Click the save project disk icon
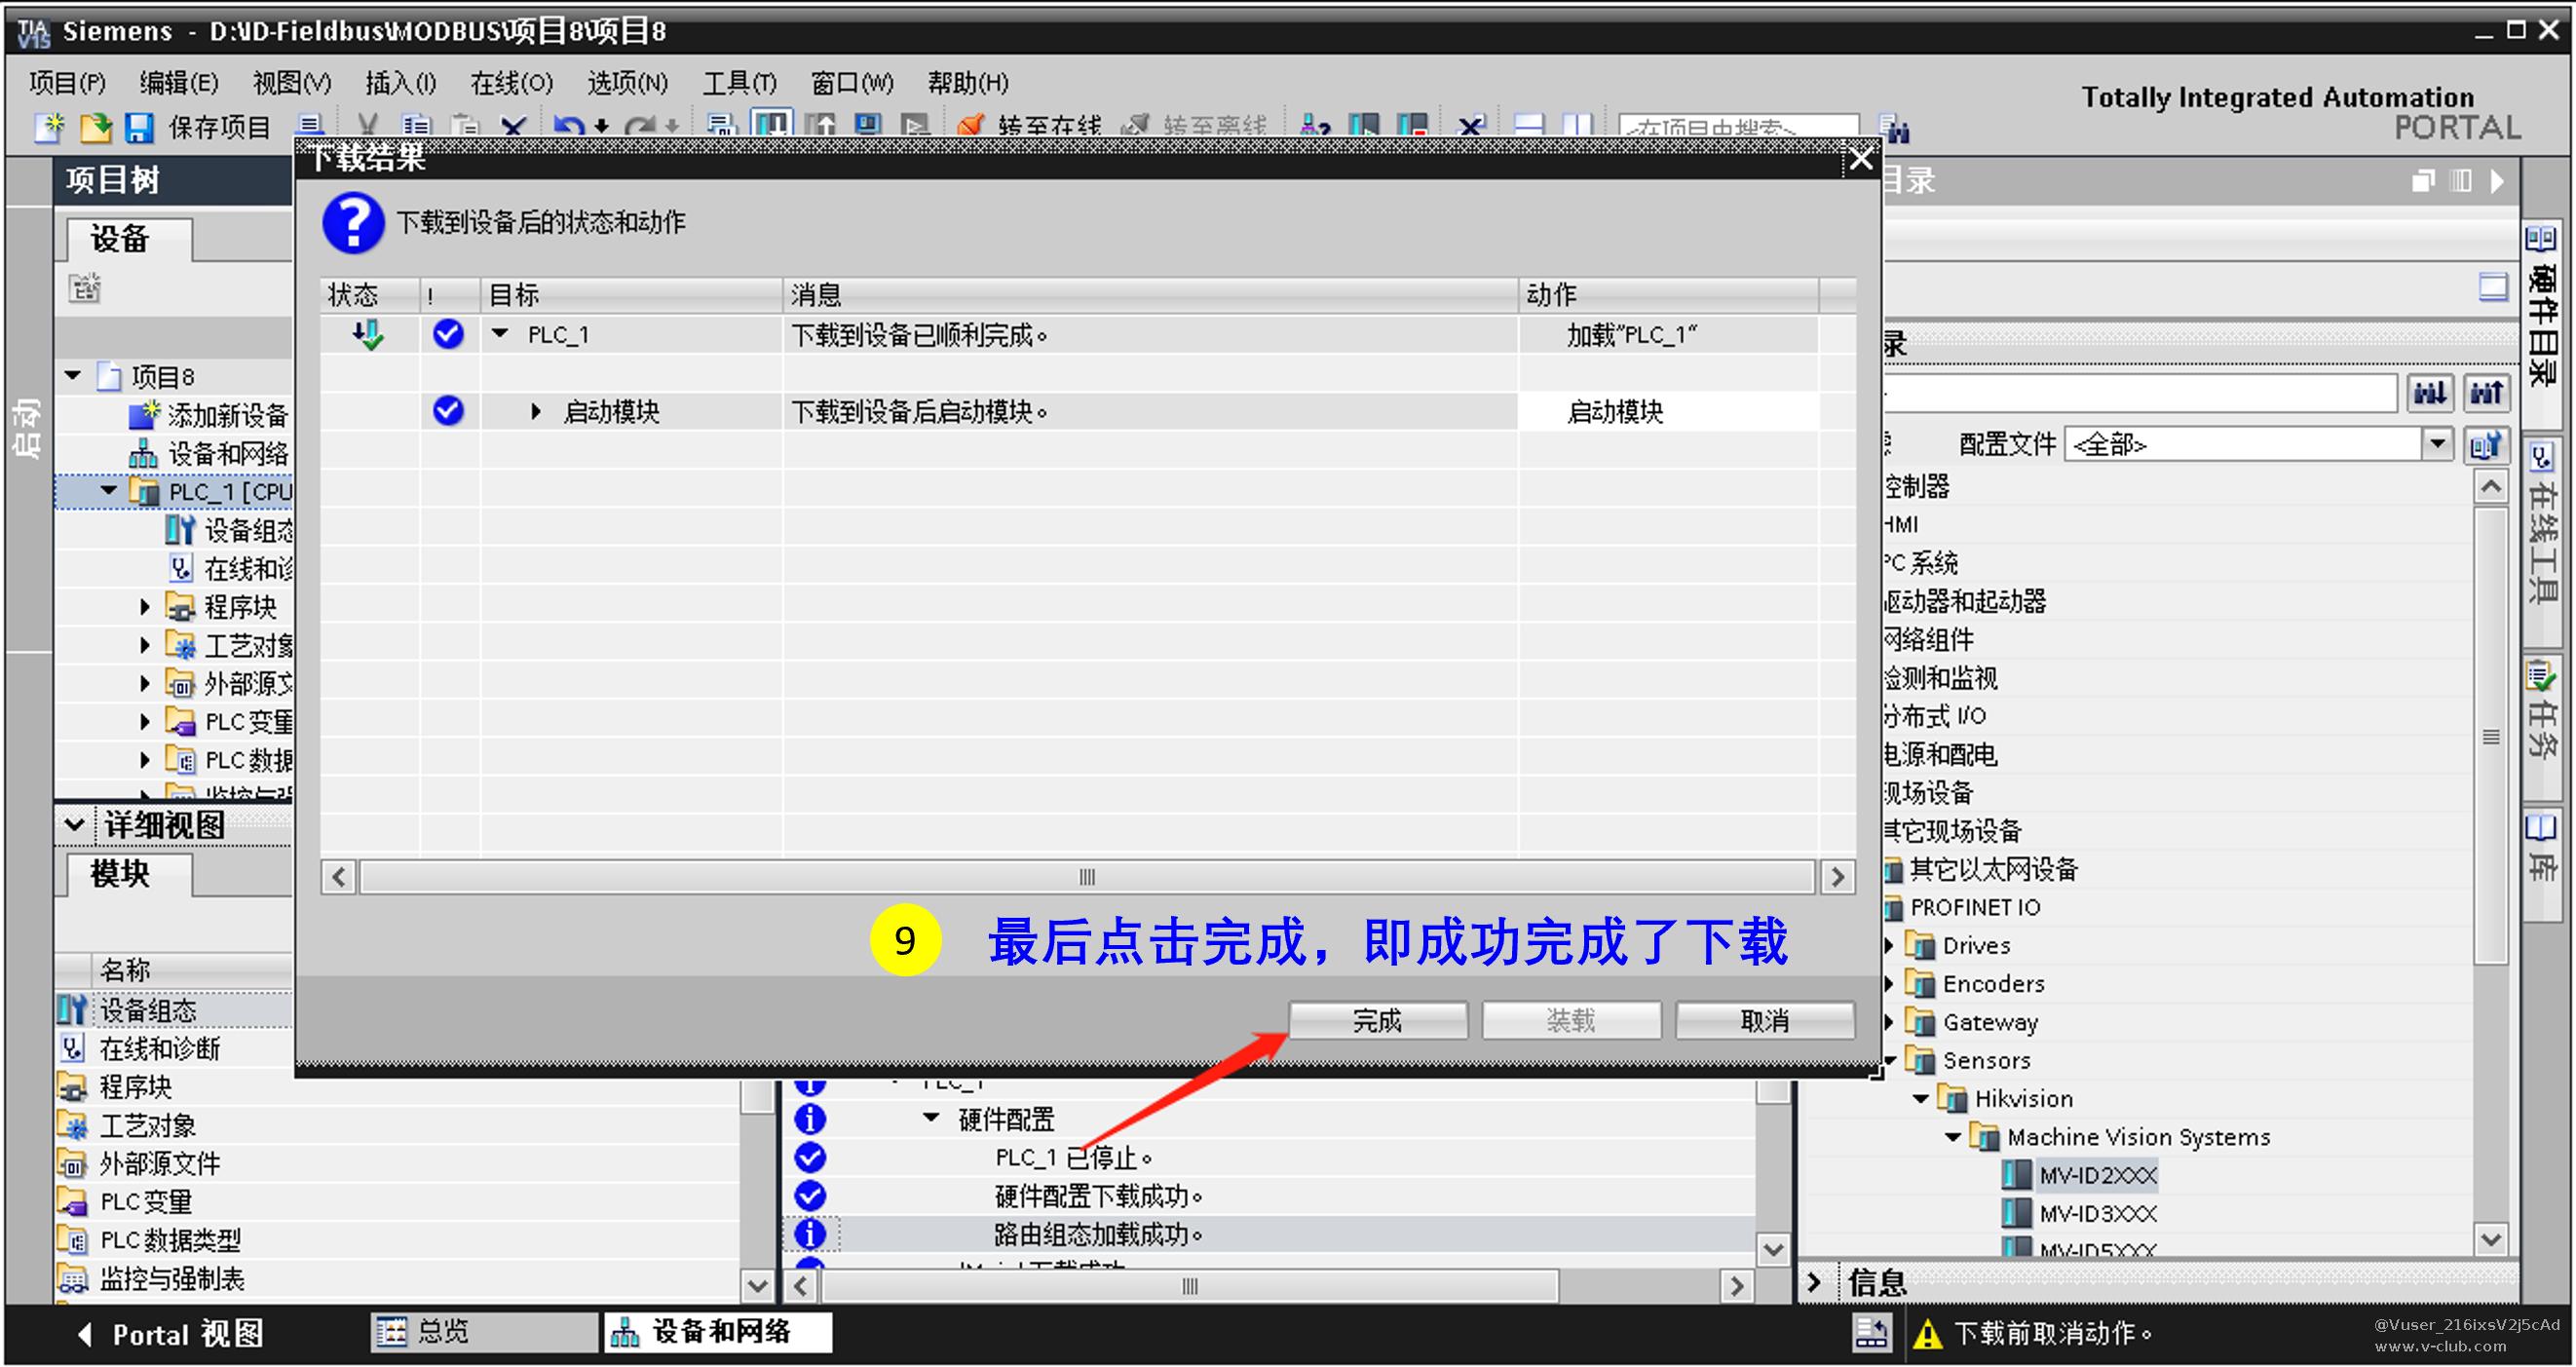 [138, 128]
